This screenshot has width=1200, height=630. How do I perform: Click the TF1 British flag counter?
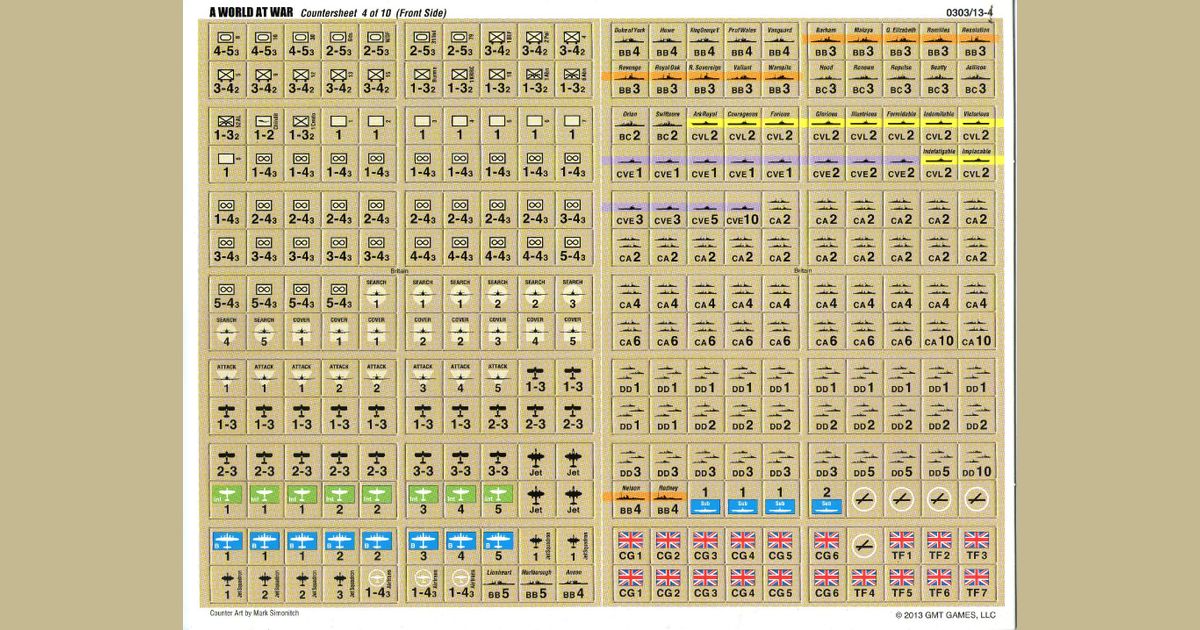tap(902, 545)
